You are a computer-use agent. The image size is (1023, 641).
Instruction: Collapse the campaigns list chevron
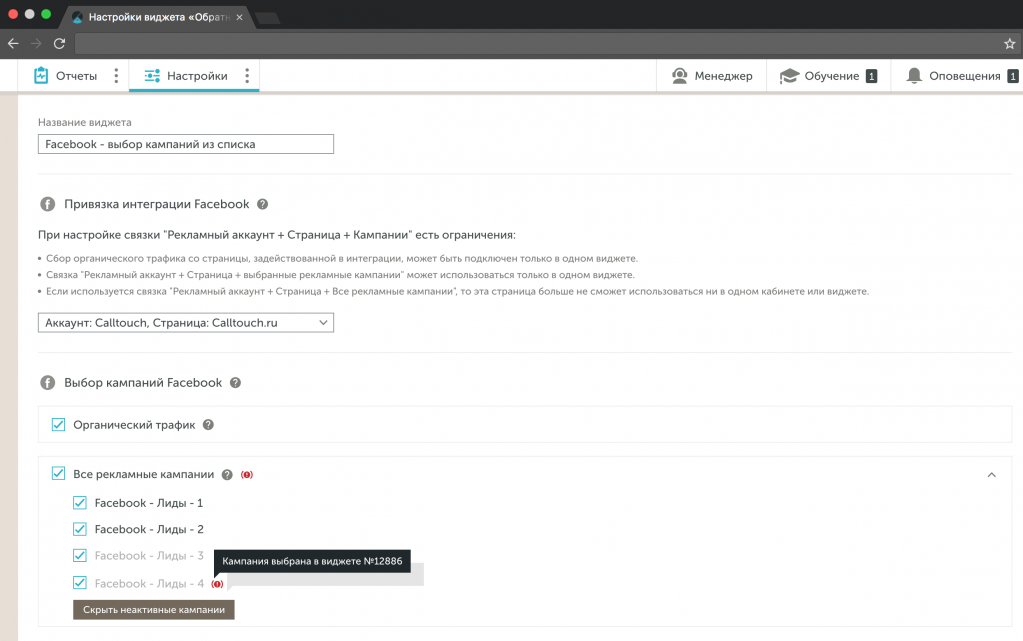tap(992, 475)
